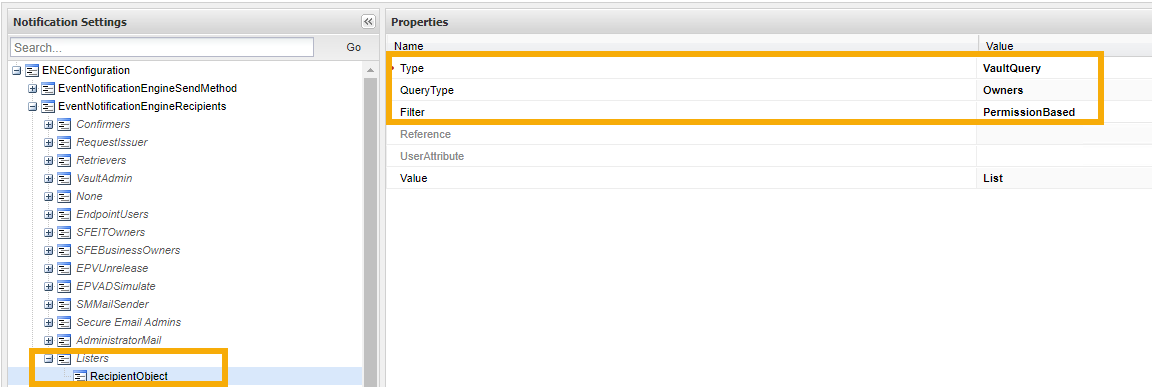Collapse the EventNotificationEngineRecipients node

tap(32, 106)
